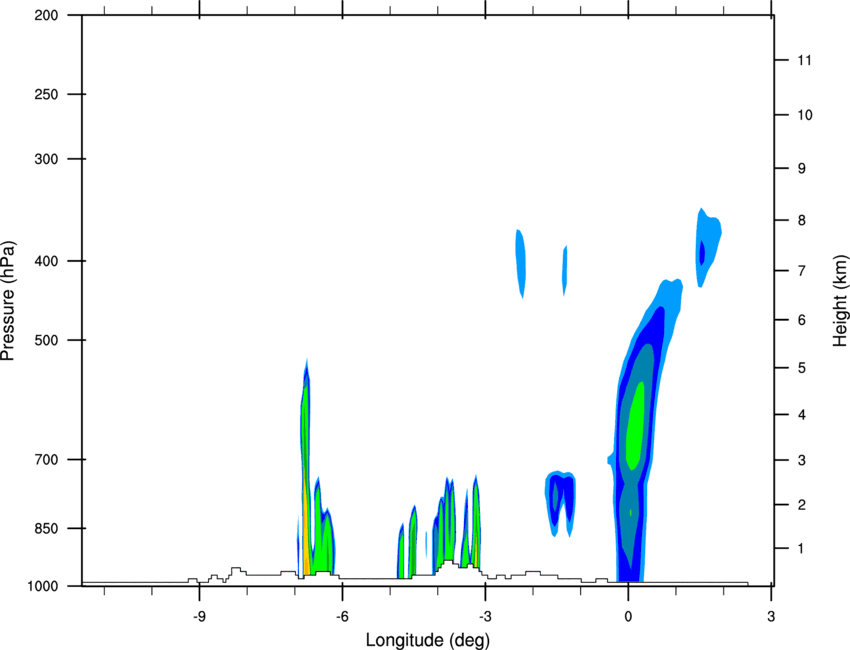
Task: Select the 700 pressure tick label
Action: pyautogui.click(x=46, y=459)
